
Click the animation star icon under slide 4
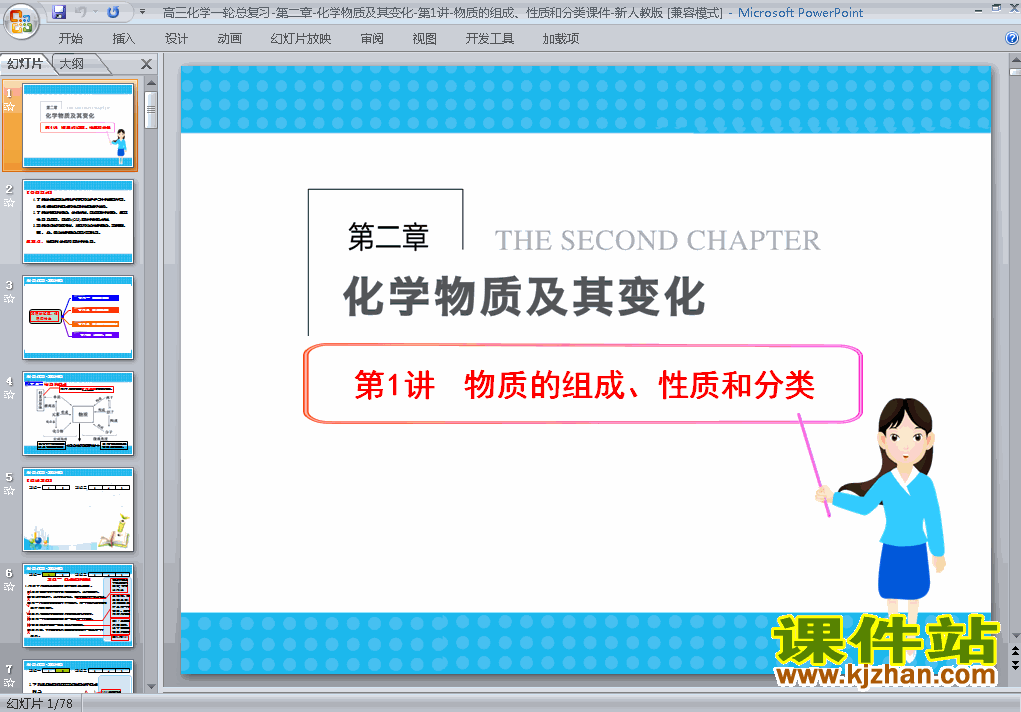[9, 395]
